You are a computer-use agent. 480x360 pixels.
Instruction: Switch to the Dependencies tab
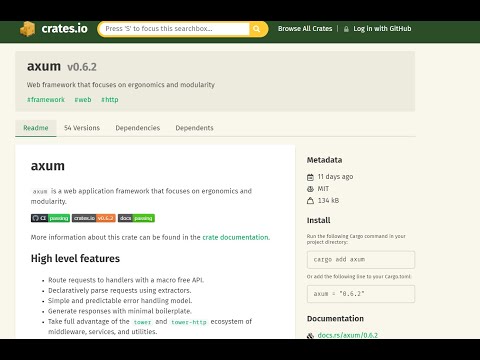click(x=138, y=128)
